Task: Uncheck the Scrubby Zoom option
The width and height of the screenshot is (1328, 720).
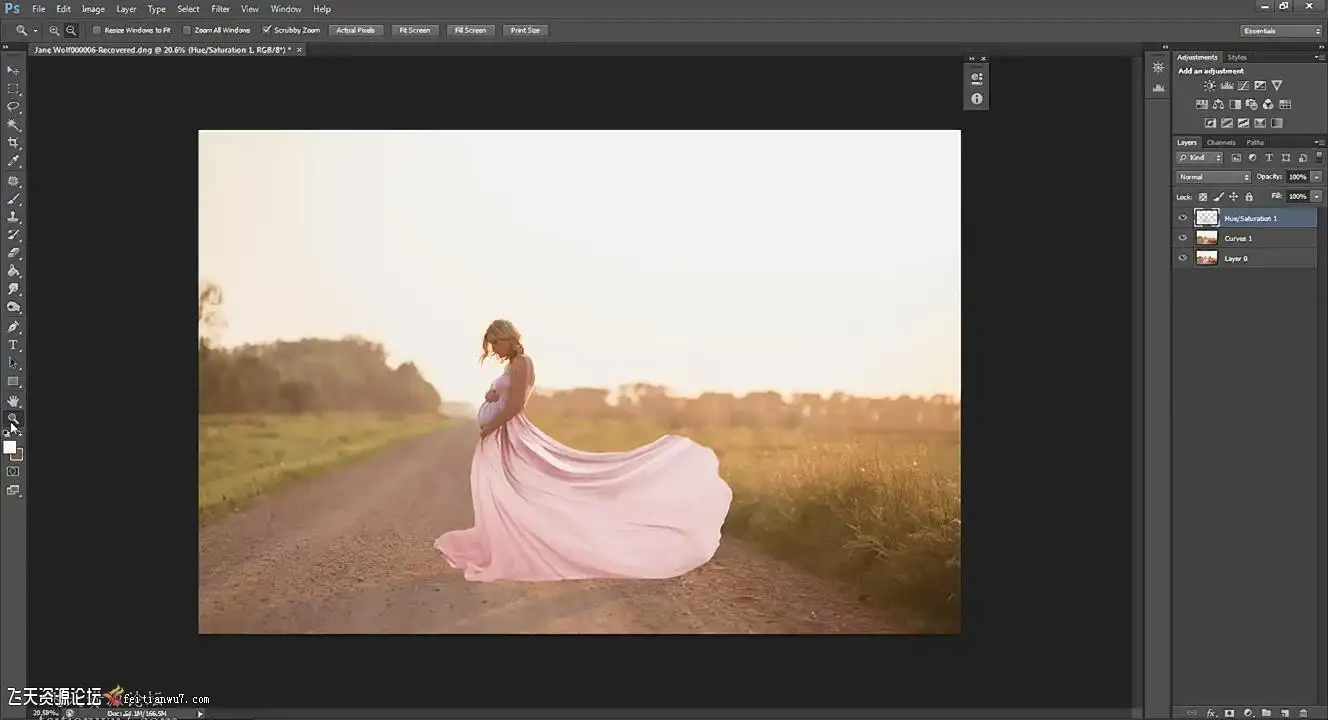Action: click(x=267, y=30)
